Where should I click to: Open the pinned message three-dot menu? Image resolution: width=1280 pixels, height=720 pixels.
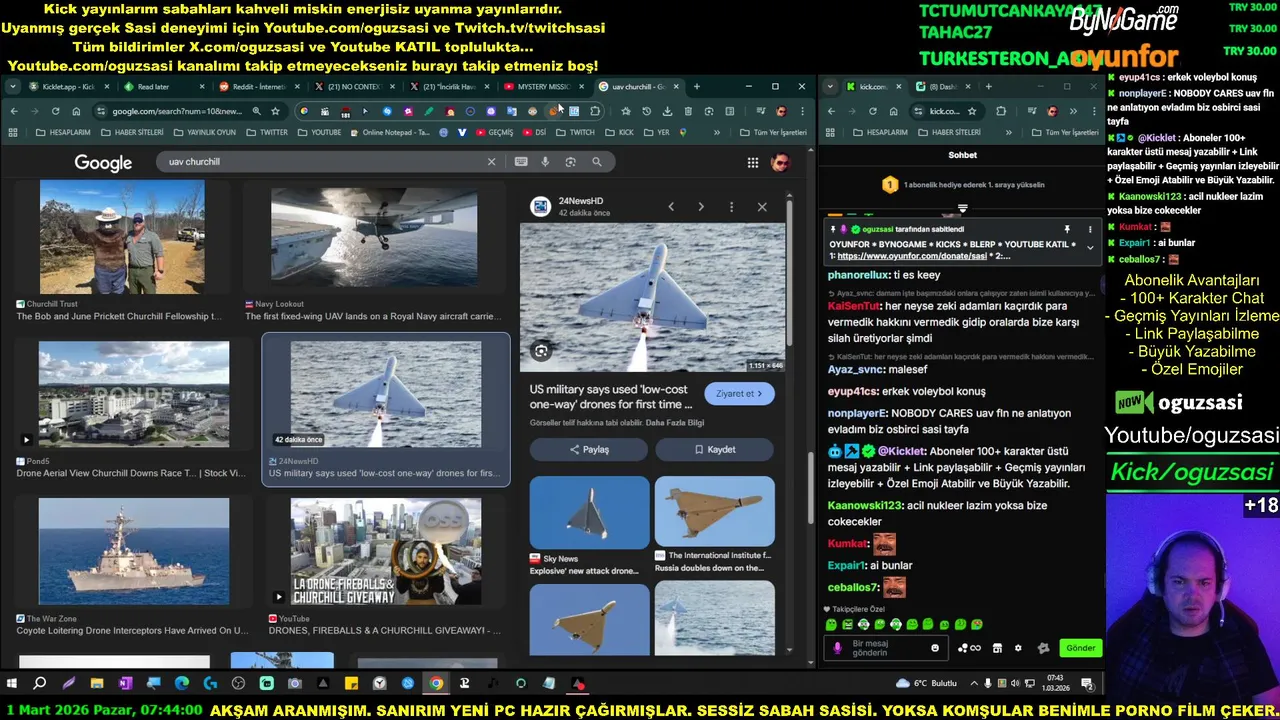(x=1090, y=229)
